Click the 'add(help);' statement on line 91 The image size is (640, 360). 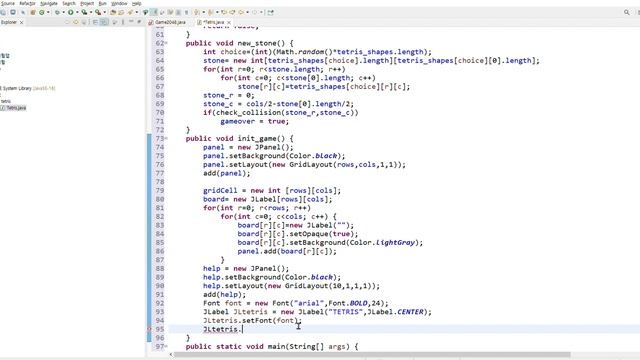point(224,294)
